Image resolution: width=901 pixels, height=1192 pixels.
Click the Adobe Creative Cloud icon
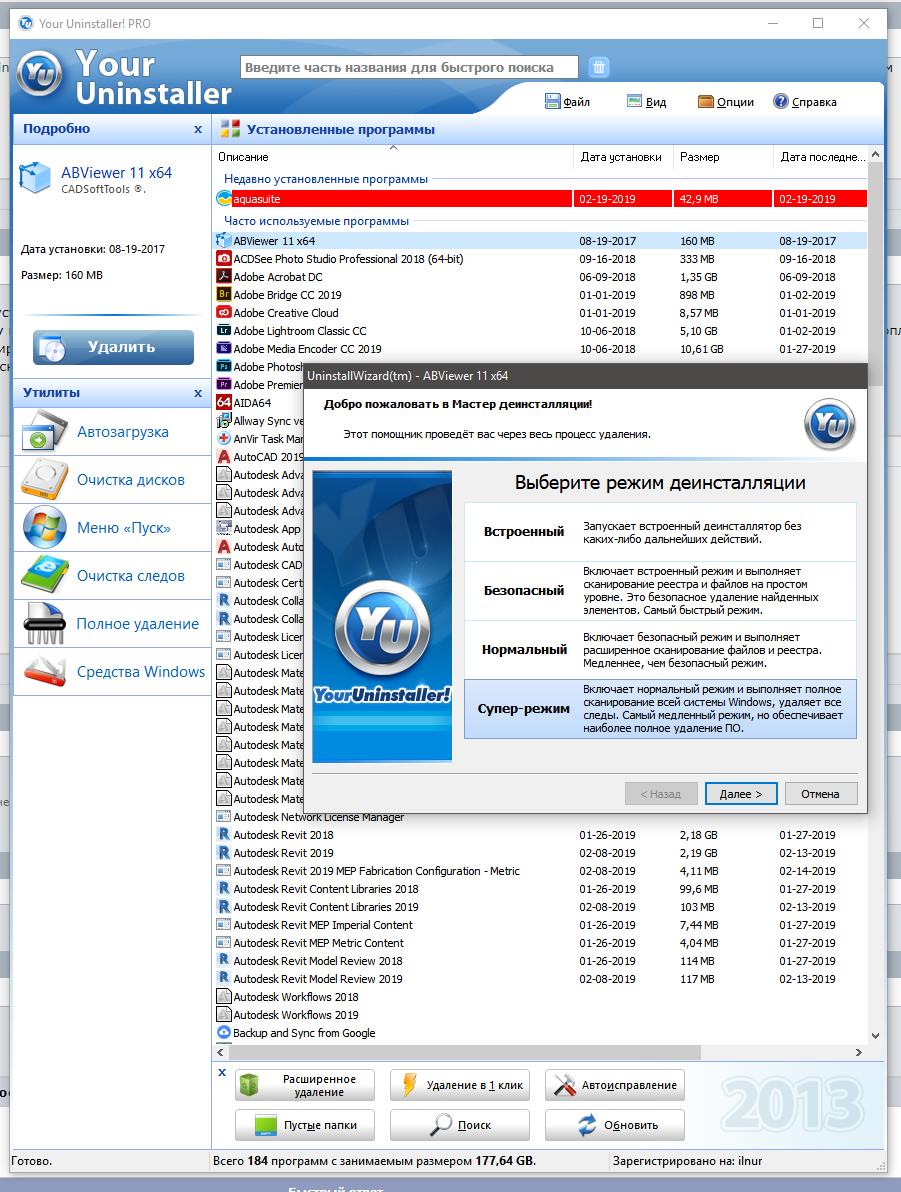224,312
